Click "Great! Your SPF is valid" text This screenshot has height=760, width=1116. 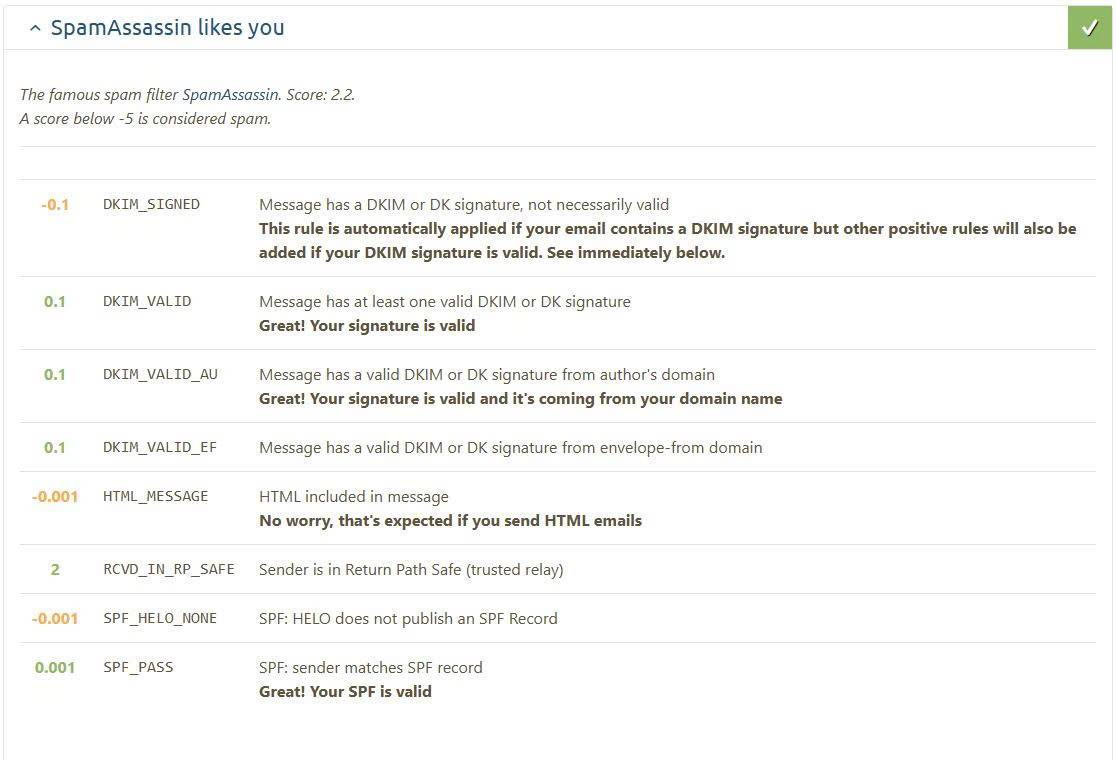(345, 691)
